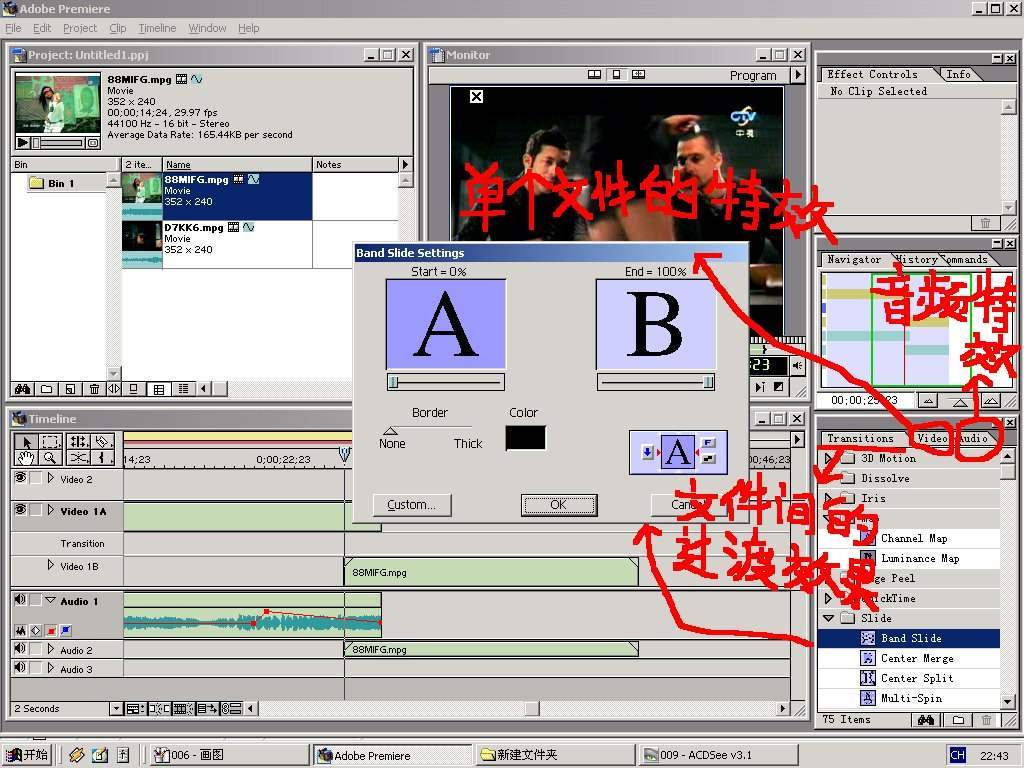Click the 开始 Start button
1024x768 pixels.
(x=27, y=755)
